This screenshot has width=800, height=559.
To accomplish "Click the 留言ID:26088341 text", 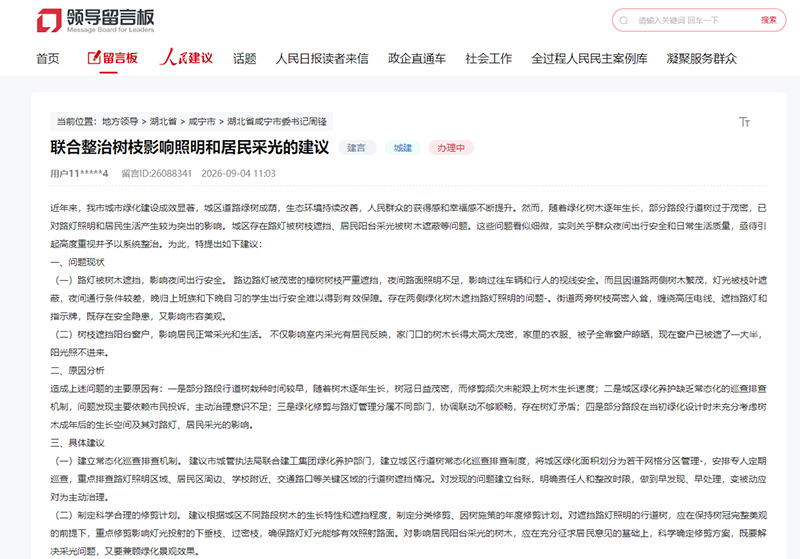I will pyautogui.click(x=157, y=173).
